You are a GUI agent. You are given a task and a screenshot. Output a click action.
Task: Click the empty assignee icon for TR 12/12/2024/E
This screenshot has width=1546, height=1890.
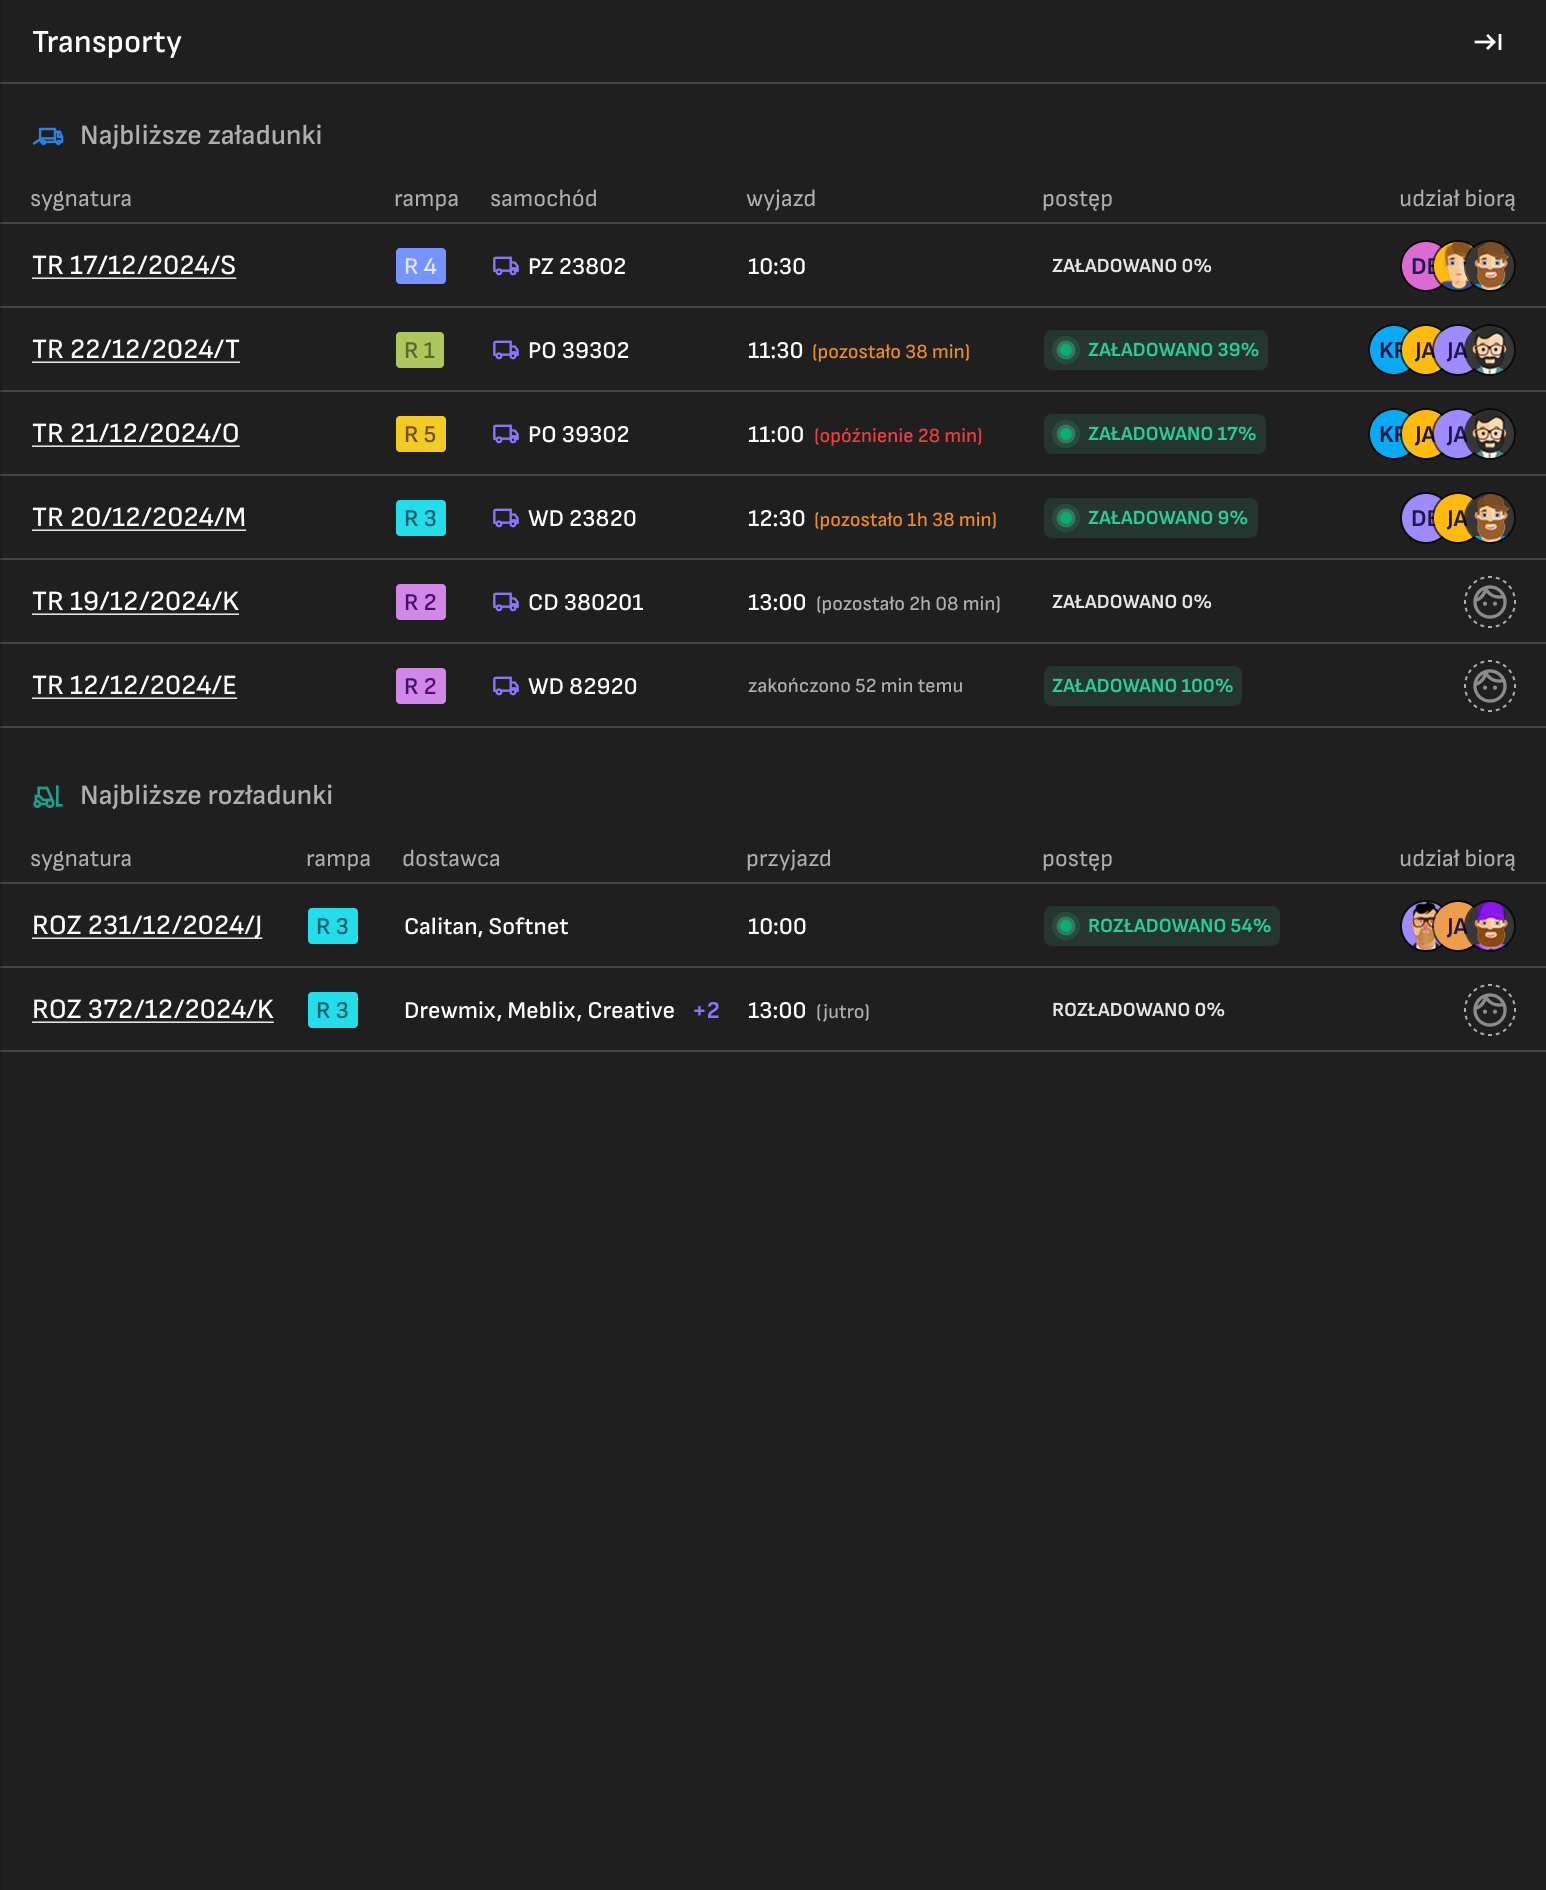click(1490, 686)
